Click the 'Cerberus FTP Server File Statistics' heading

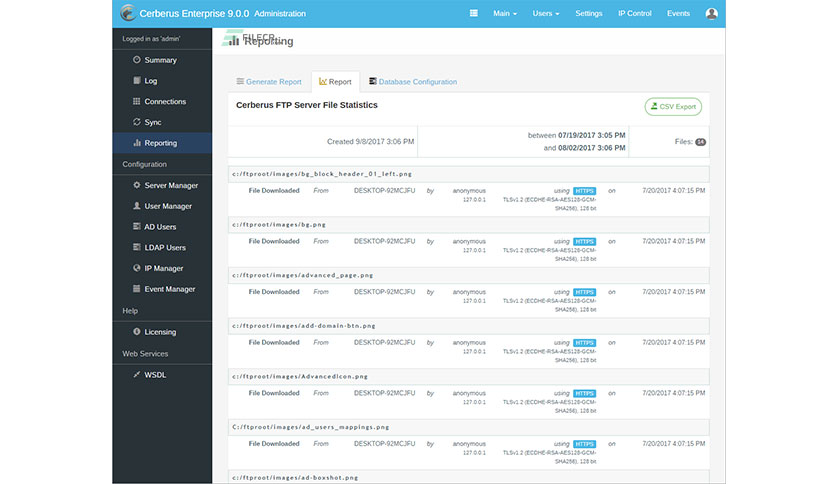pos(307,105)
